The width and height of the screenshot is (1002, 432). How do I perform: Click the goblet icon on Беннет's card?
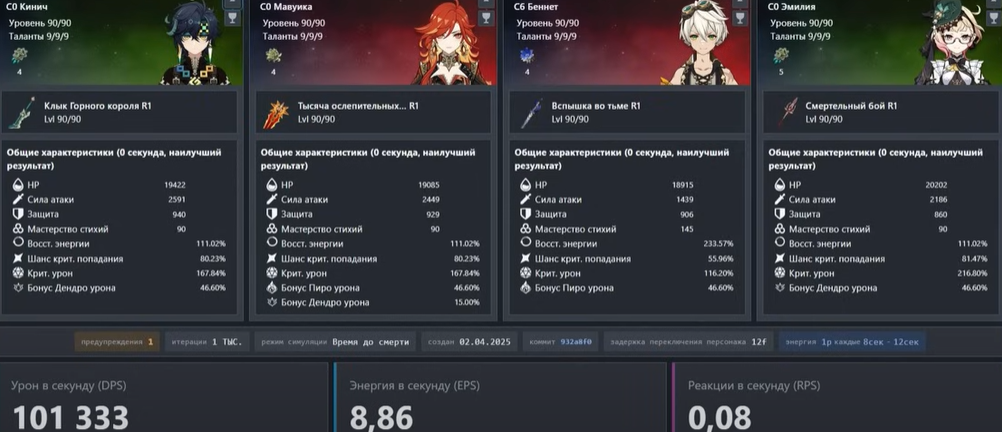(739, 17)
